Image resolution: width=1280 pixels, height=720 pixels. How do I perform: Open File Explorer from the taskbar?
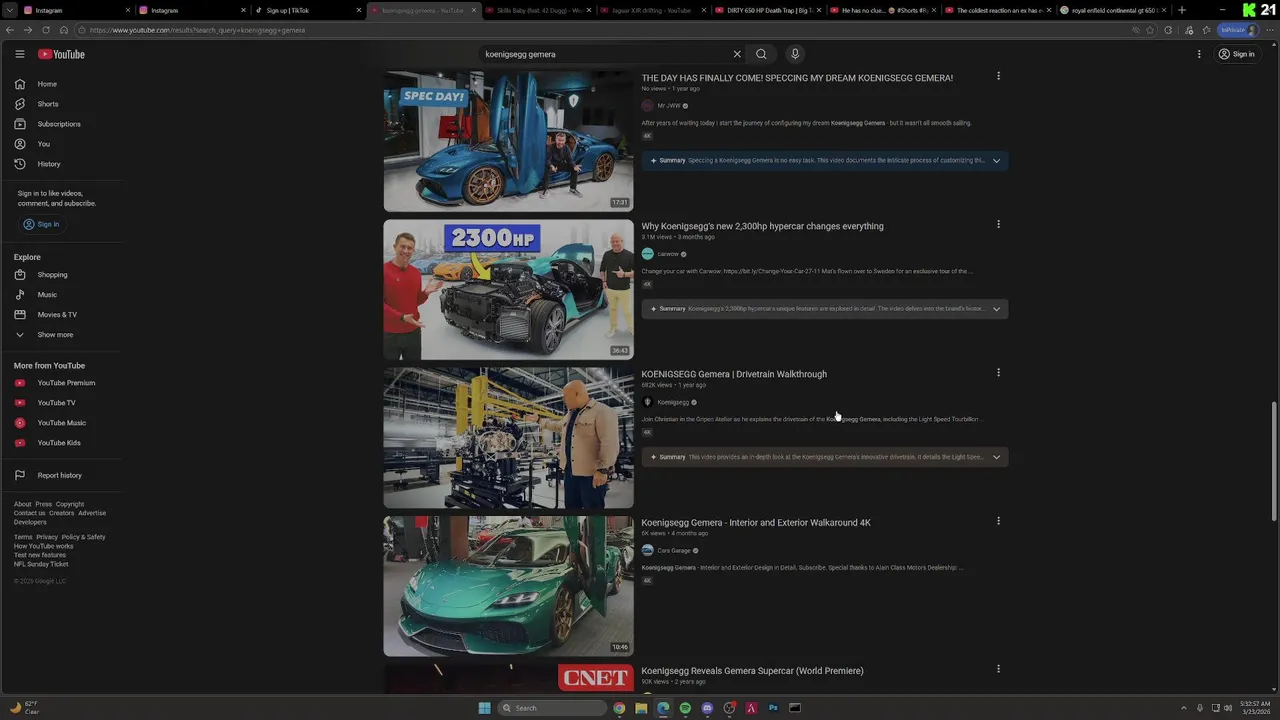(641, 708)
